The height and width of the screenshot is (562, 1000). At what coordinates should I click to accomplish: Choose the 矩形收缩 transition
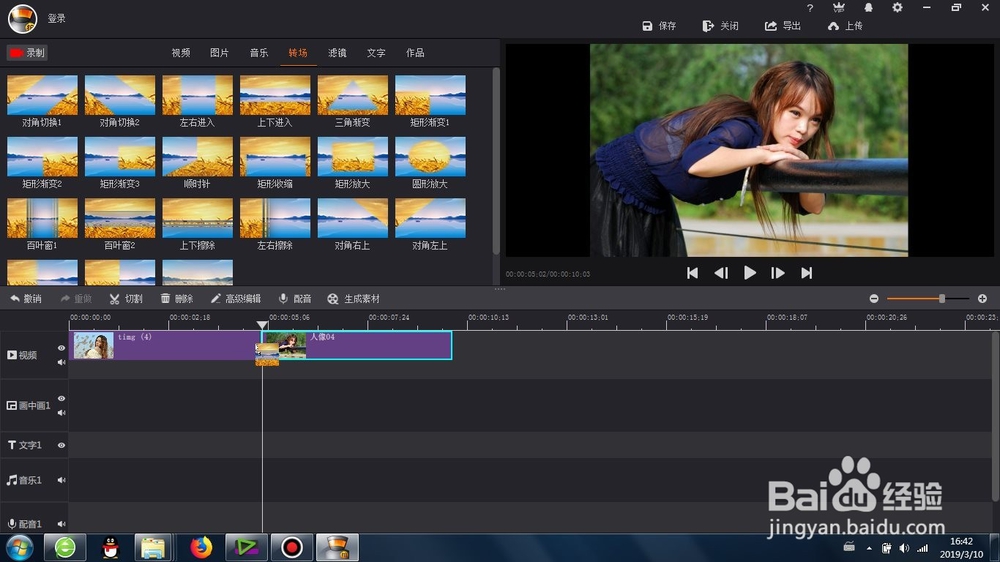click(275, 156)
